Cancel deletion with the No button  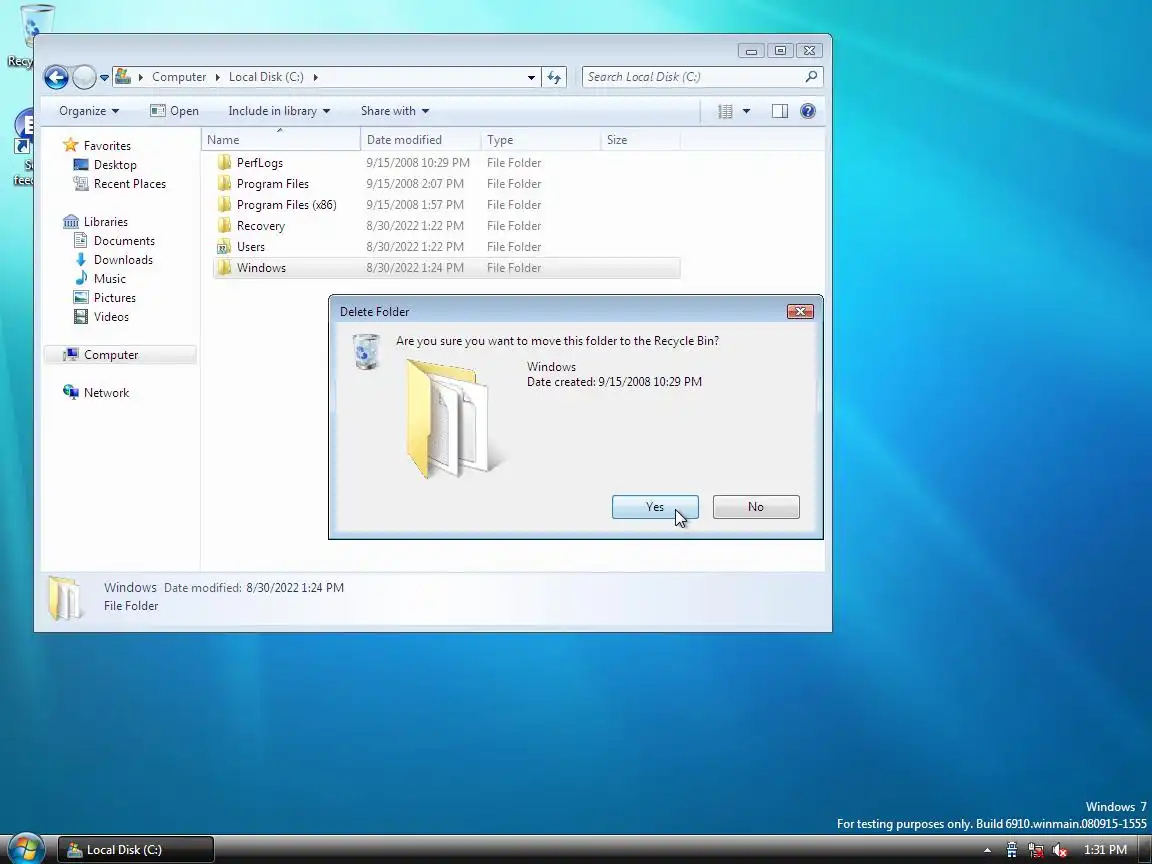click(x=756, y=507)
